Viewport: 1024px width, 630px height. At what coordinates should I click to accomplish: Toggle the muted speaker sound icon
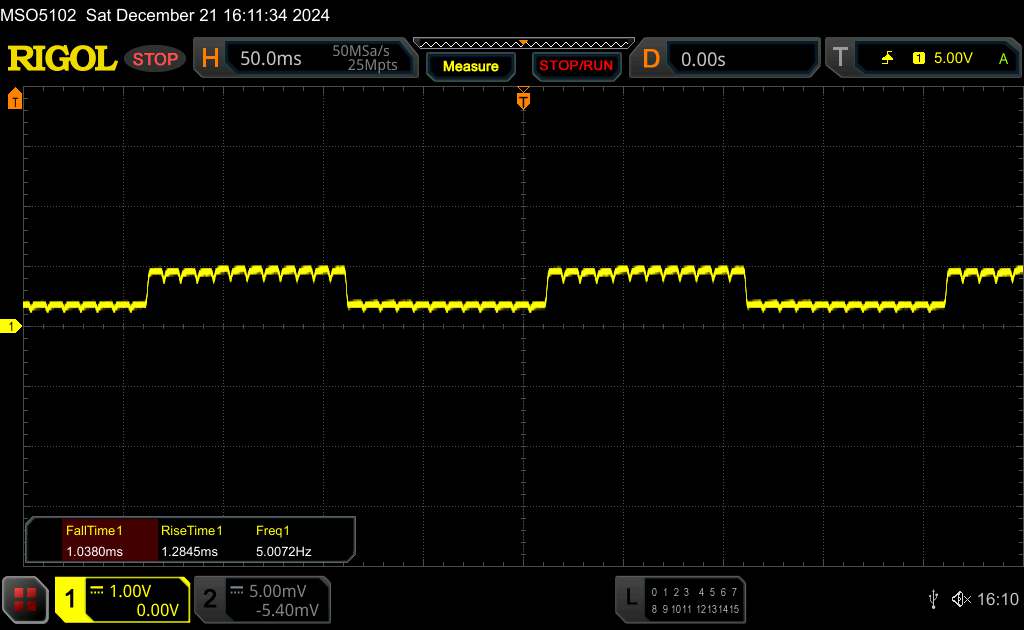point(961,599)
